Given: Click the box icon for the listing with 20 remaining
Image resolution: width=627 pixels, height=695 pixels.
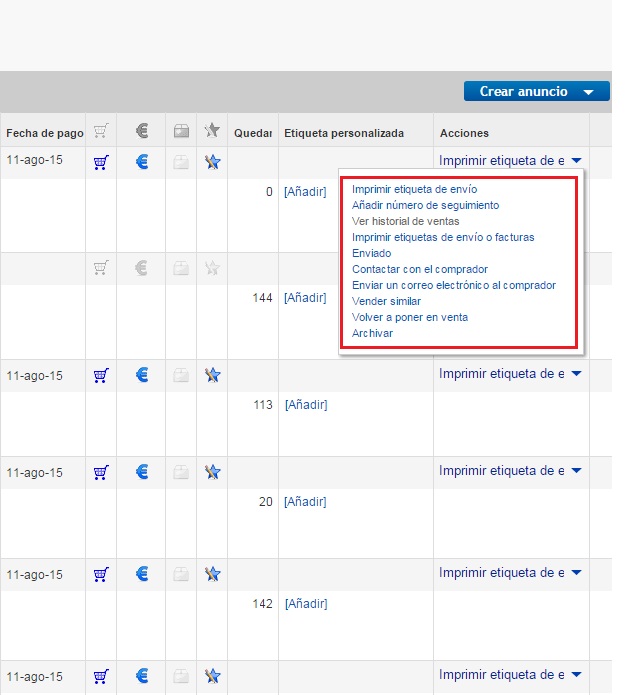Looking at the screenshot, I should point(181,472).
